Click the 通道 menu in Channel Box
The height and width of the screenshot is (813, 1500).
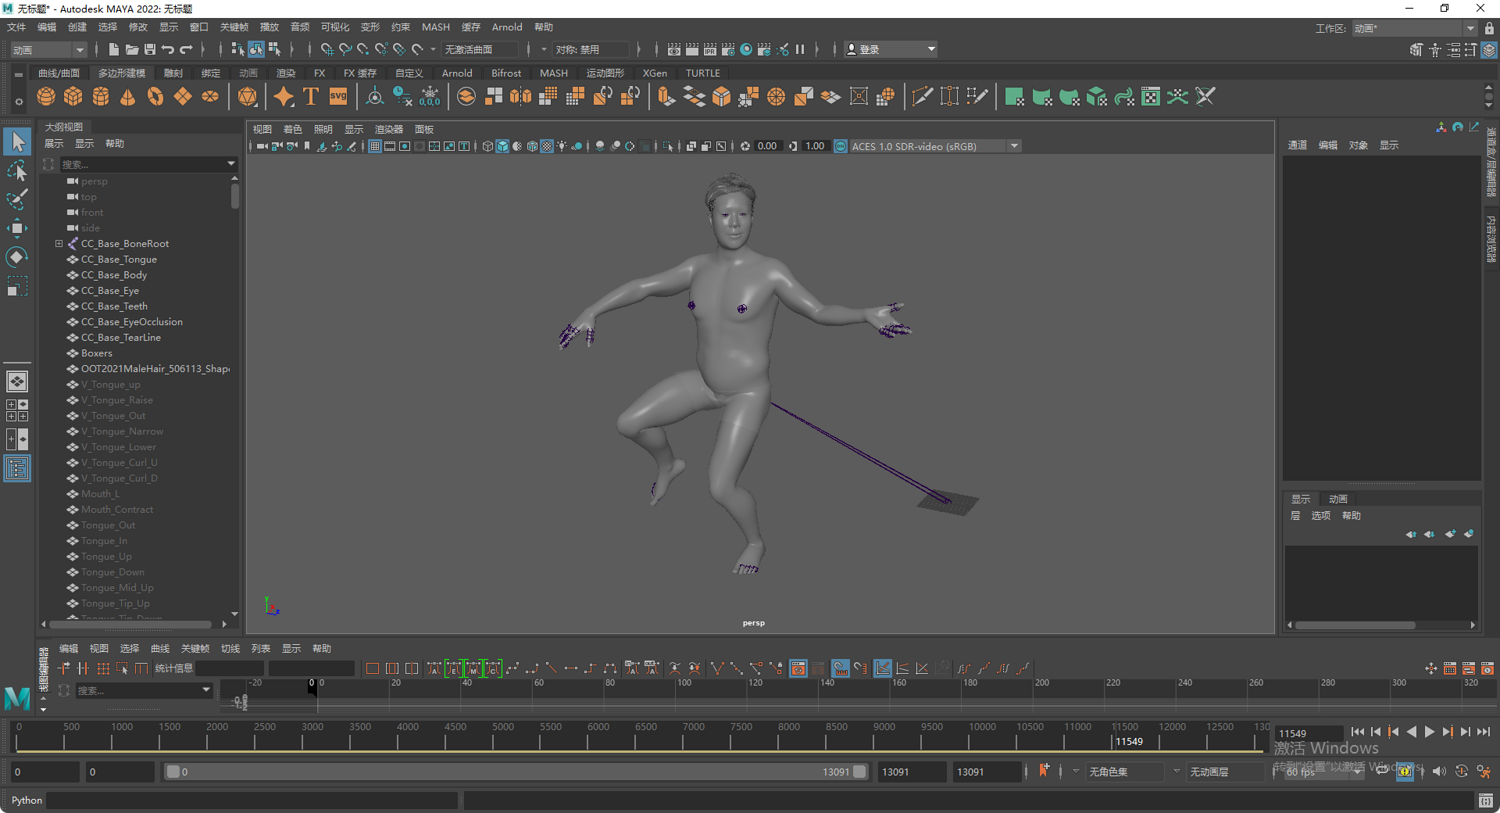click(1297, 145)
